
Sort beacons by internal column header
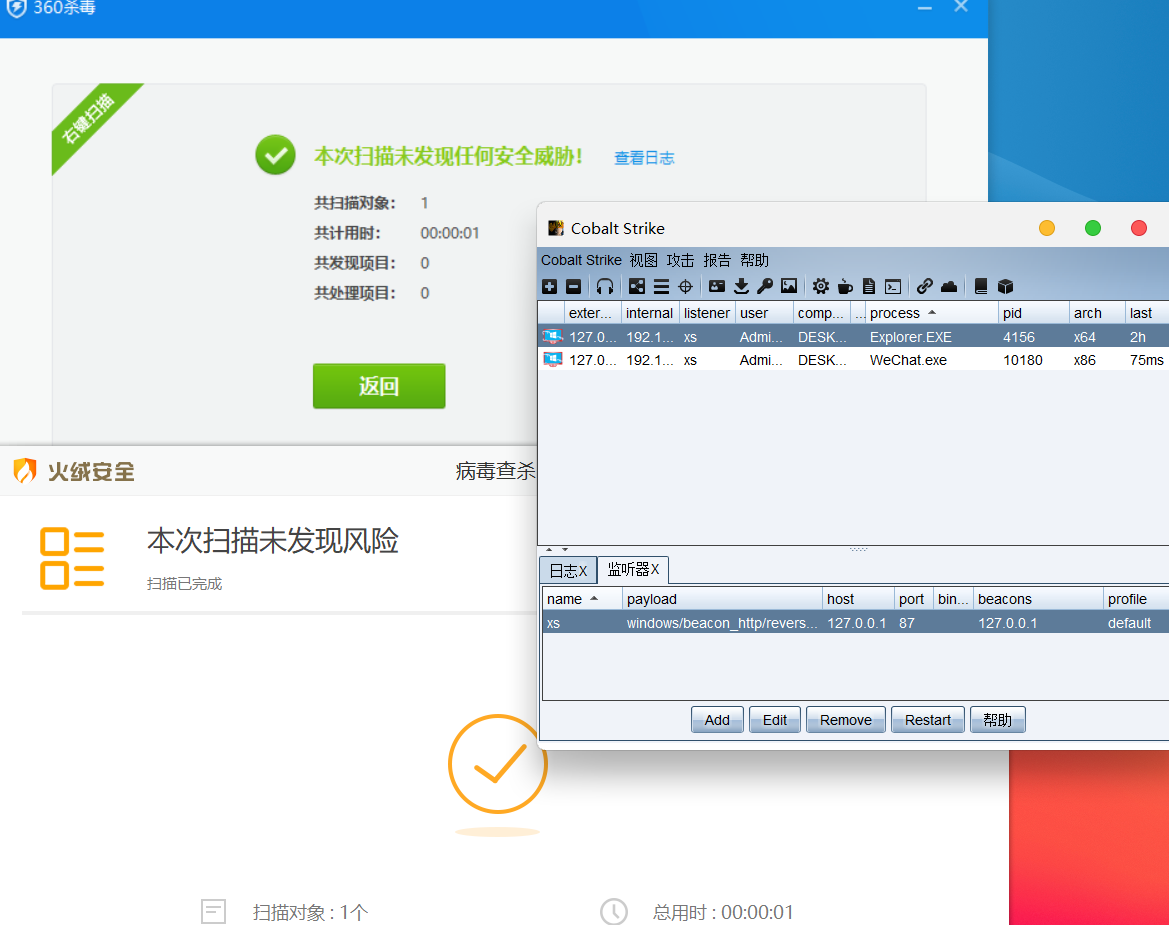(649, 313)
